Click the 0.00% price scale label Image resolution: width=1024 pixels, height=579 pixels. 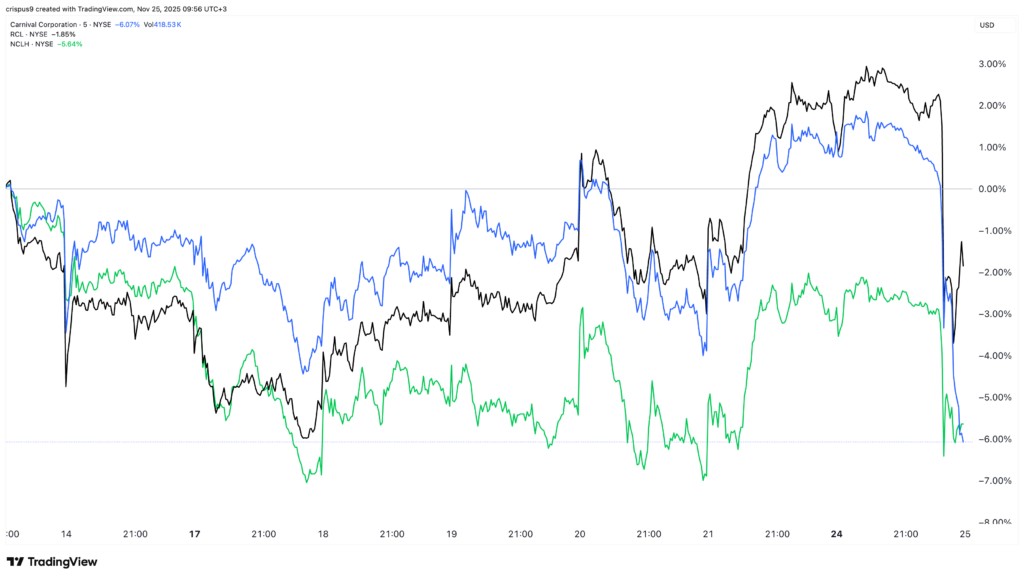point(992,189)
